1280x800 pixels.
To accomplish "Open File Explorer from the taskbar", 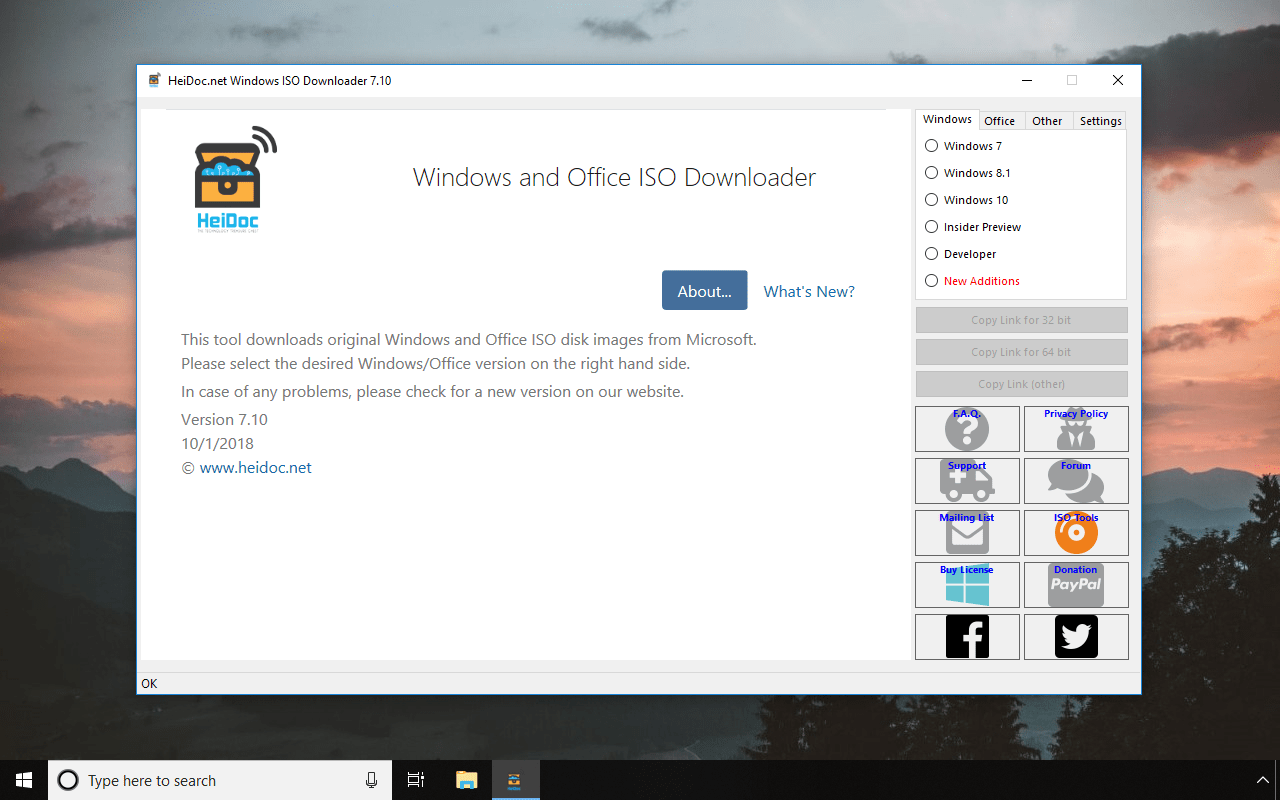I will tap(466, 780).
